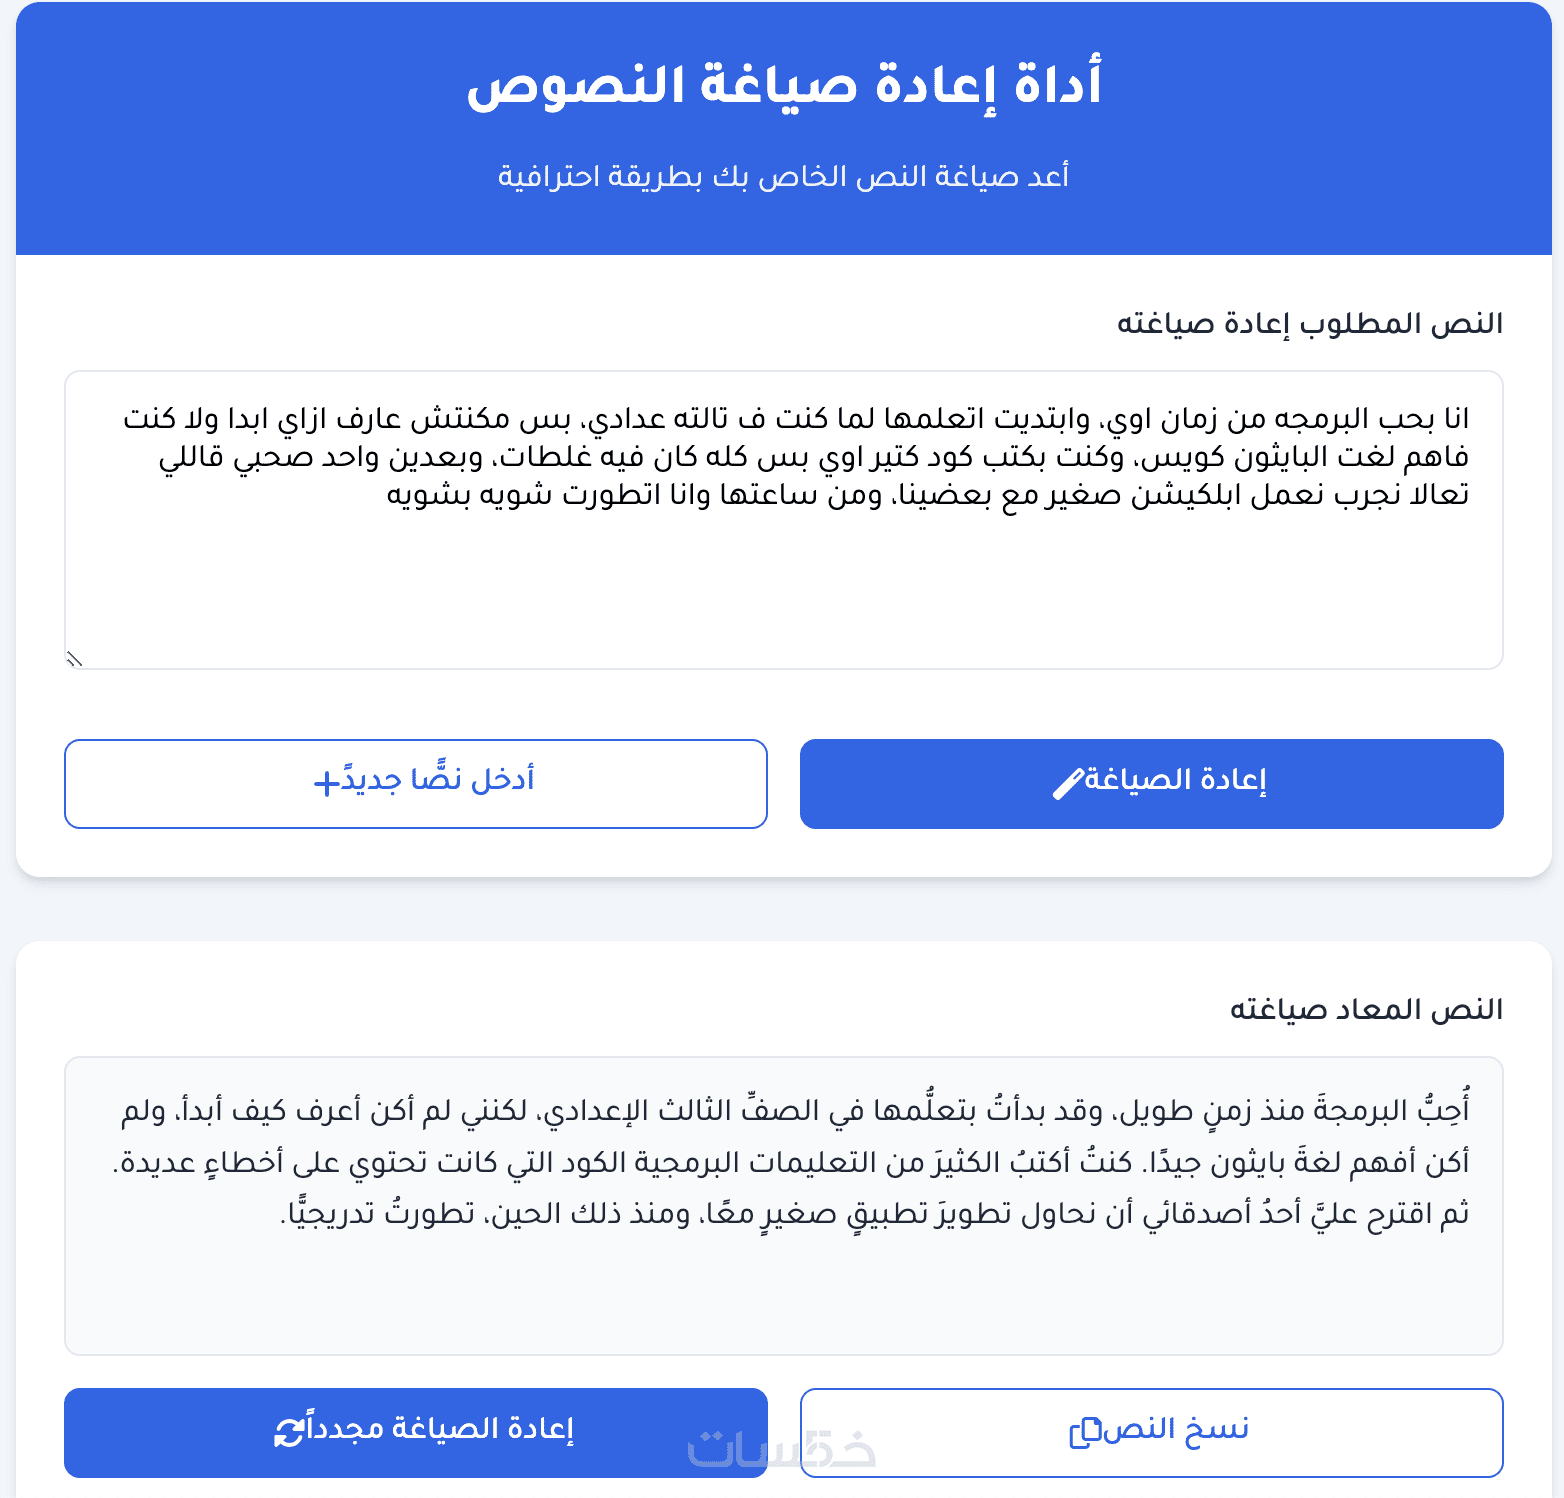This screenshot has width=1564, height=1498.
Task: Click the label النص المعاد صياغته
Action: click(x=1366, y=1010)
